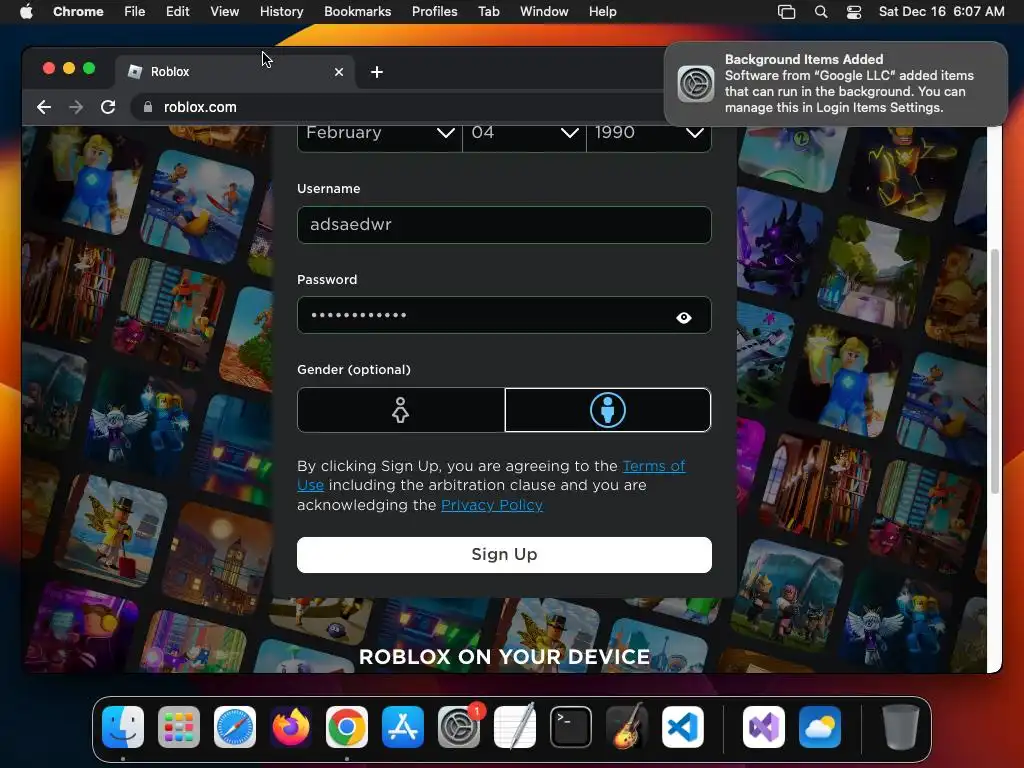Screen dimensions: 1024x768
Task: Show the password with eye icon
Action: tap(684, 317)
